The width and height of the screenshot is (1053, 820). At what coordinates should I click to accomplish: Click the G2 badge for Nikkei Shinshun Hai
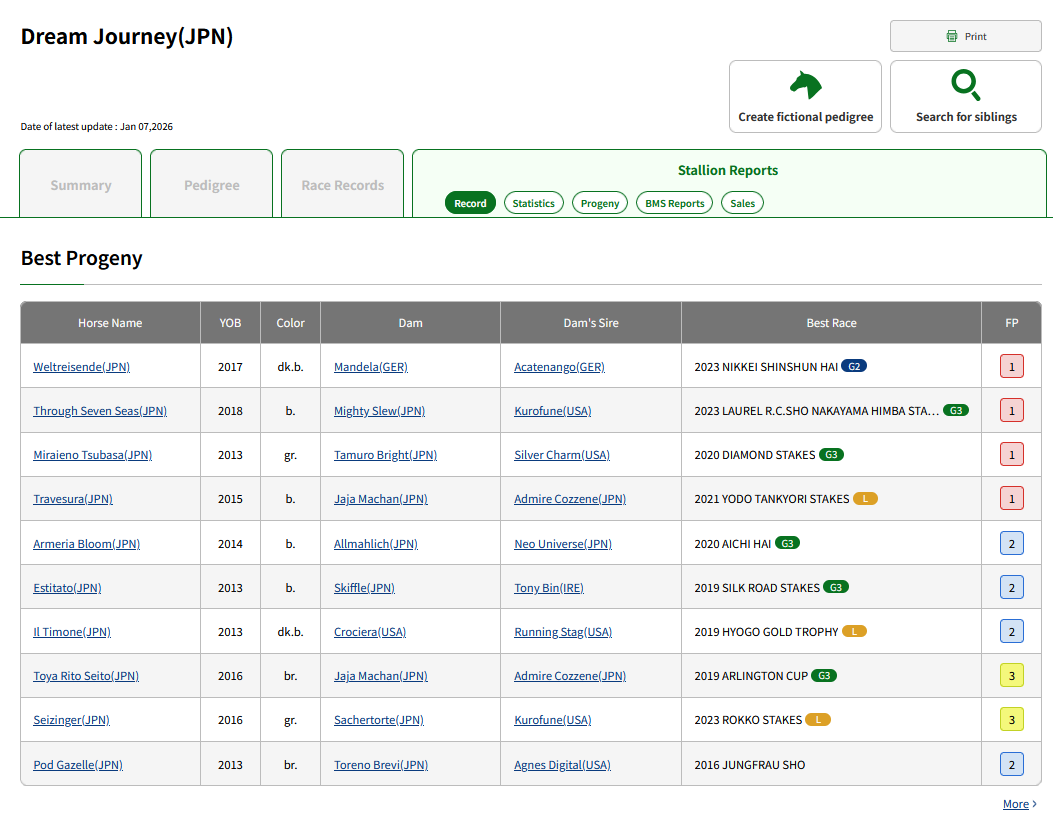[854, 366]
